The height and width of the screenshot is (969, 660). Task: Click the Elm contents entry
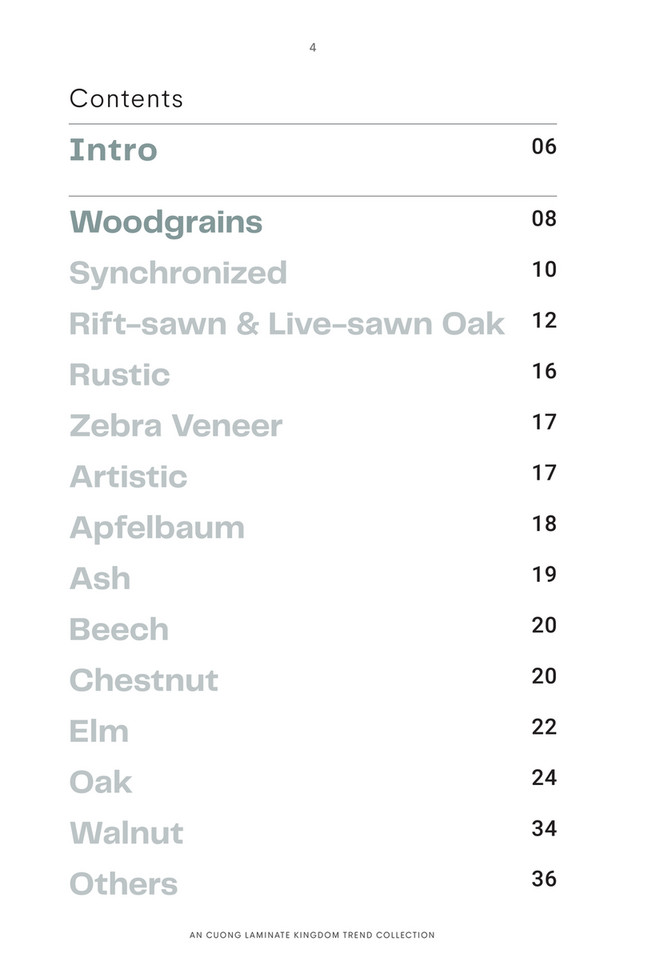point(99,732)
